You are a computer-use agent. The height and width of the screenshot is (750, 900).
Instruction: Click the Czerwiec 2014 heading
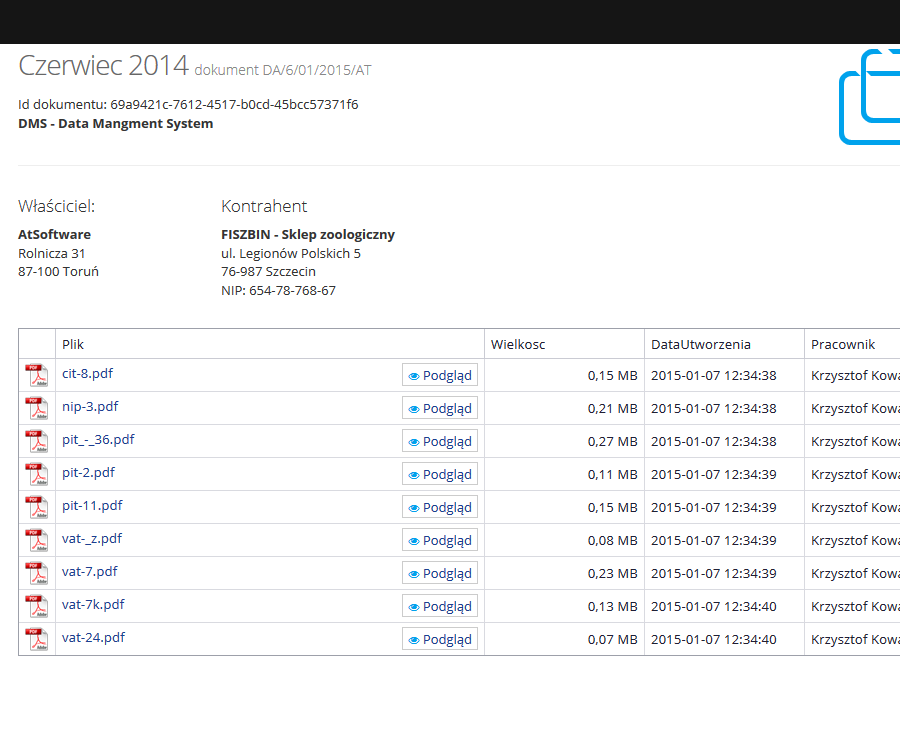pyautogui.click(x=103, y=65)
